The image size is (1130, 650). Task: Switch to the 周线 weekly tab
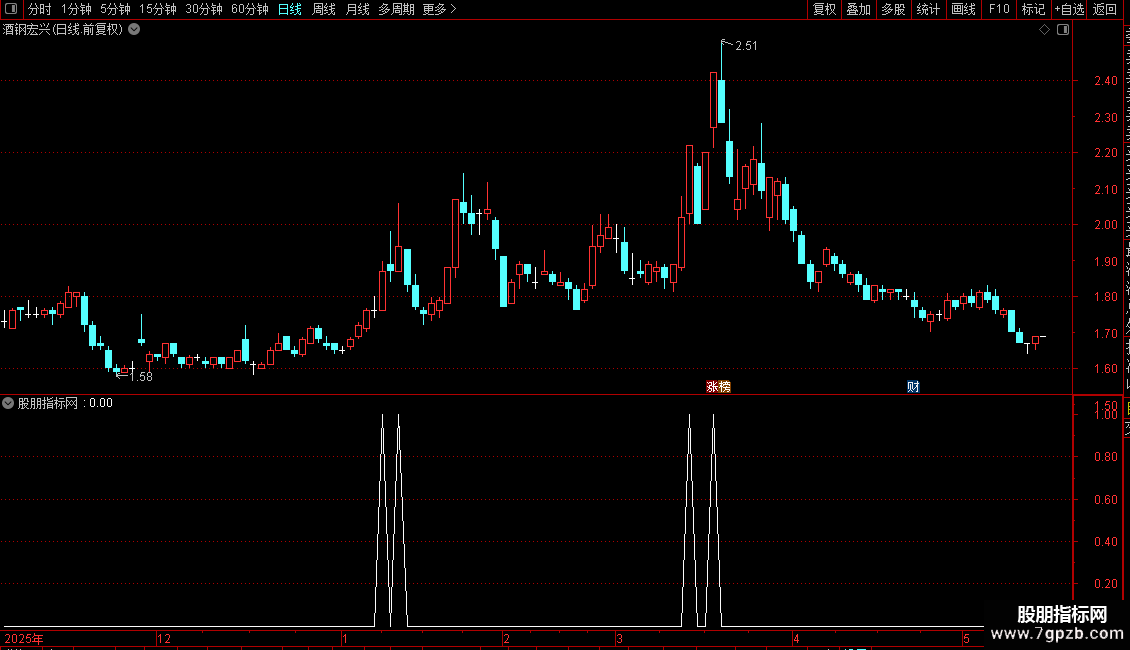(x=324, y=9)
